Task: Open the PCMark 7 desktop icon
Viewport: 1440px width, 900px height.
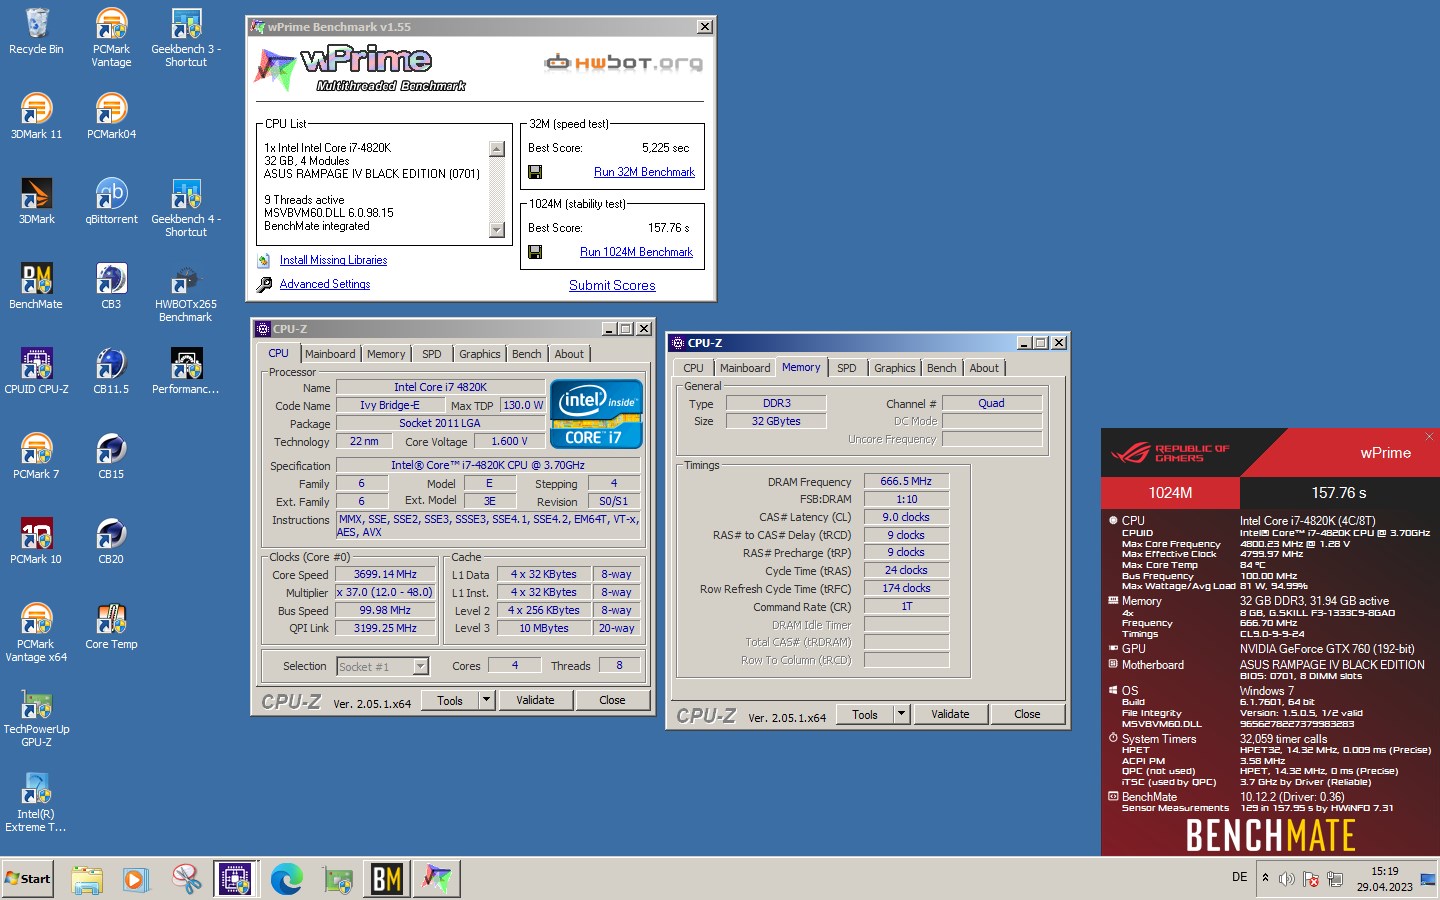Action: (x=36, y=456)
